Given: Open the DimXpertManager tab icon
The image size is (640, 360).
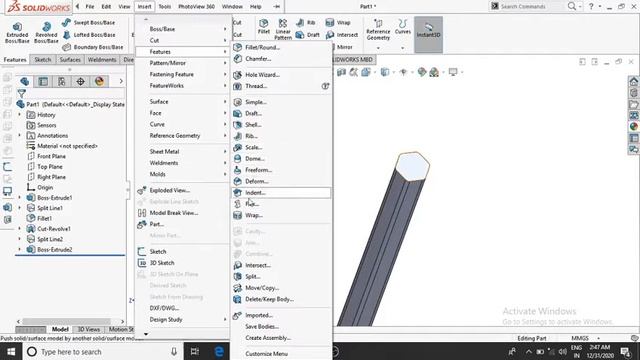Looking at the screenshot, I should 80,81.
